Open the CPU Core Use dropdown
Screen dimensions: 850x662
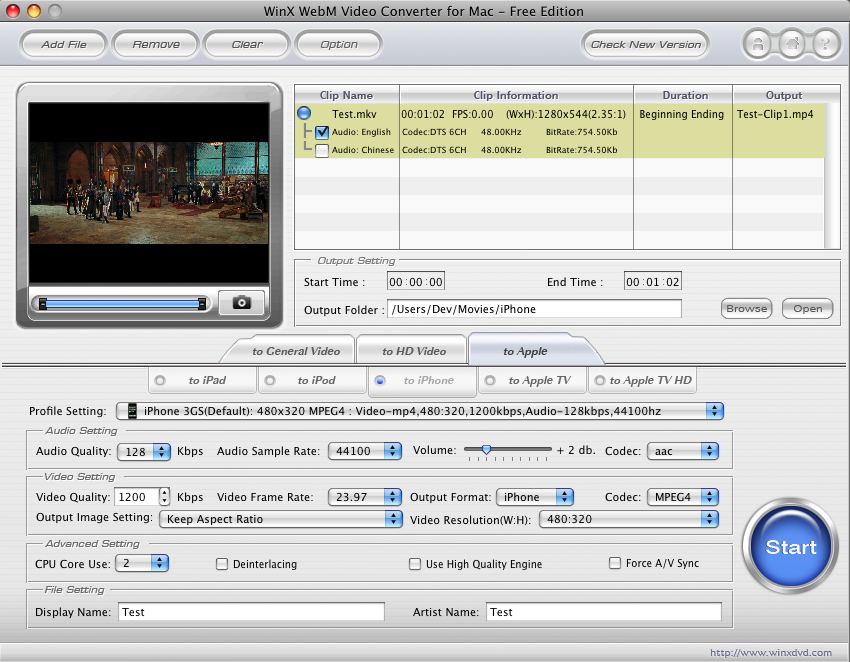(x=142, y=563)
